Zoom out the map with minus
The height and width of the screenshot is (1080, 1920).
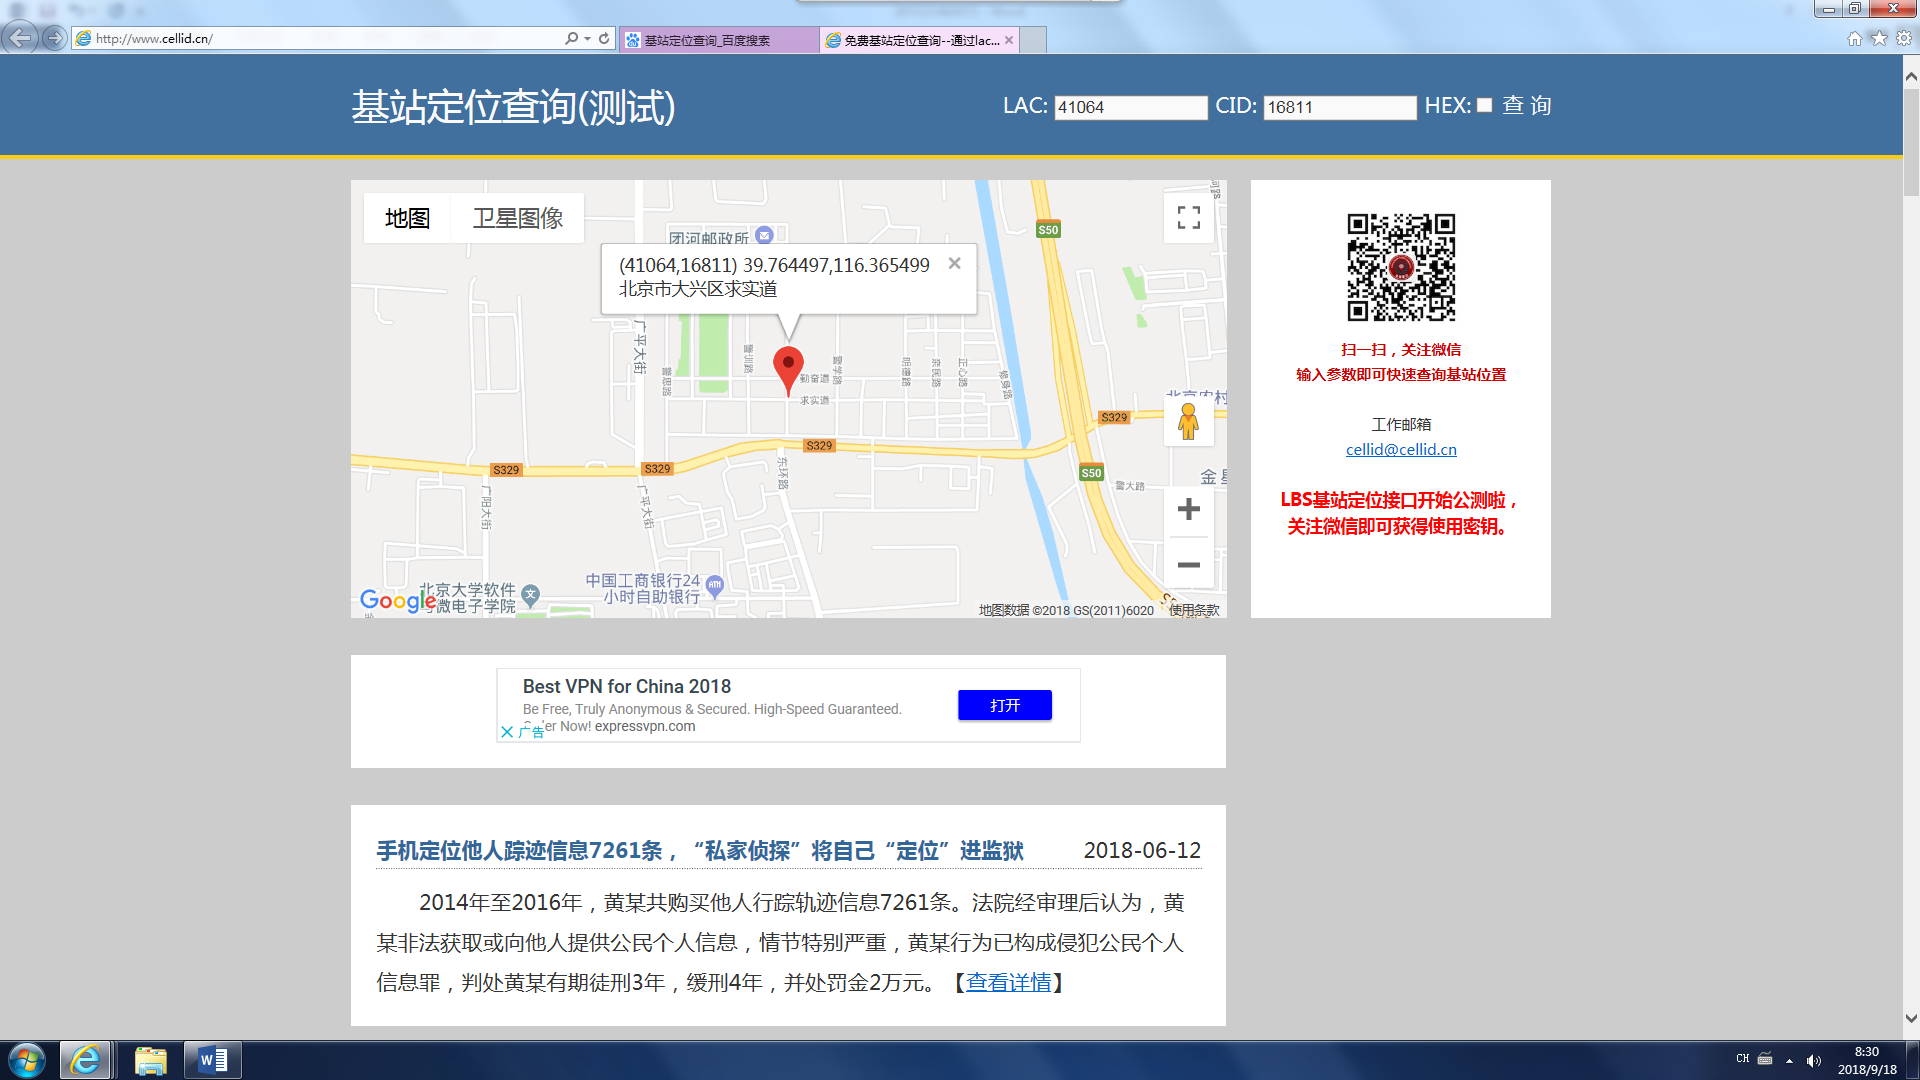[1188, 565]
